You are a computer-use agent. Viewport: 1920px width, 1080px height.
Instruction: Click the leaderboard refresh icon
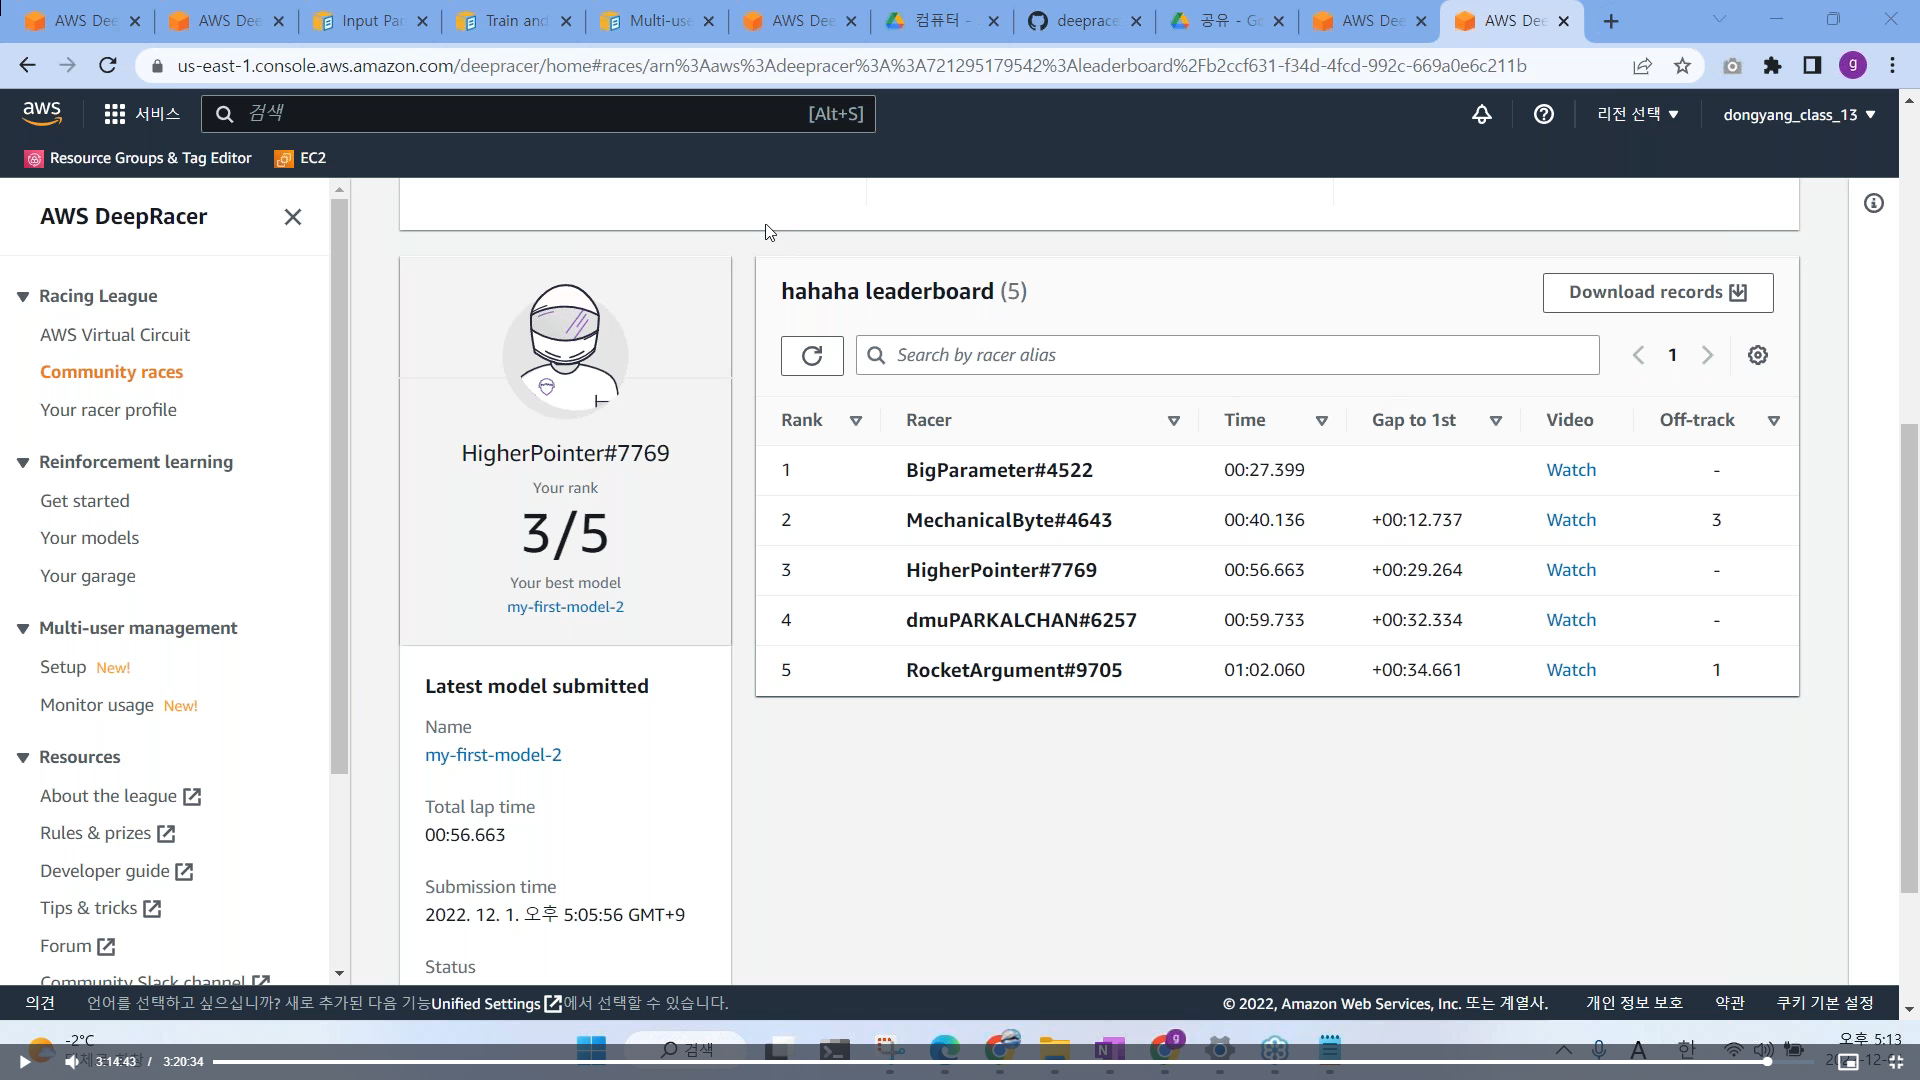[812, 355]
